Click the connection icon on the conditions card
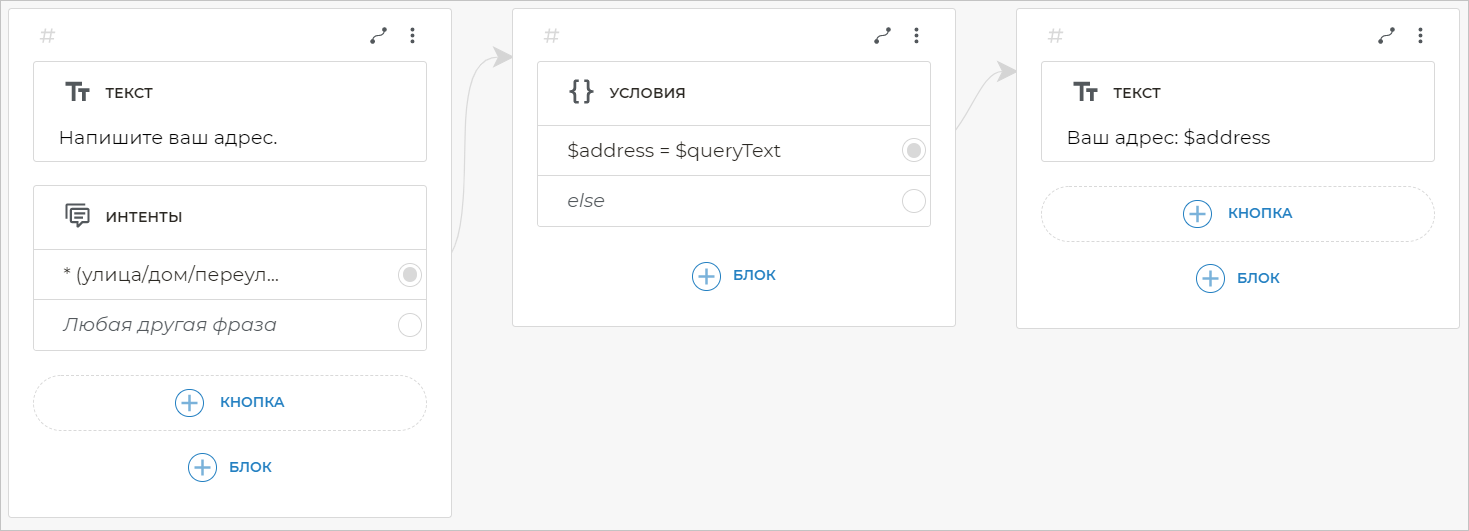Viewport: 1469px width, 531px height. pyautogui.click(x=882, y=36)
